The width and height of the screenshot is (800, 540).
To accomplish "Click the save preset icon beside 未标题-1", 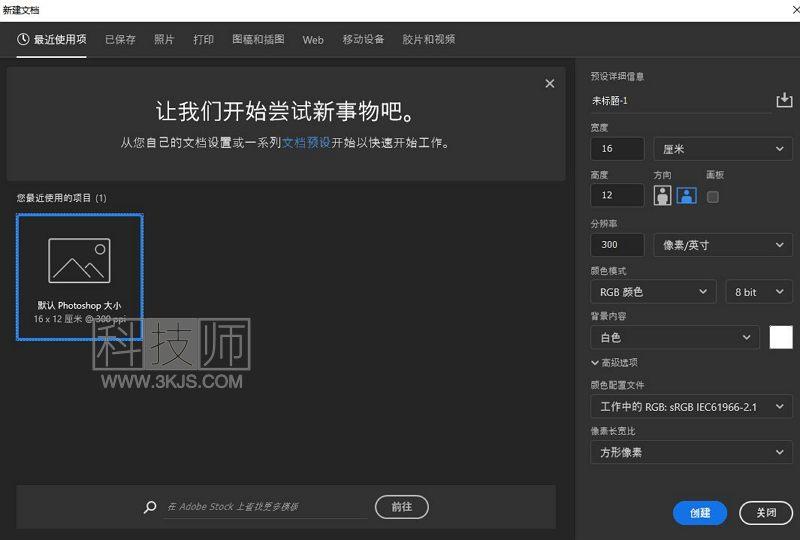I will pos(784,100).
